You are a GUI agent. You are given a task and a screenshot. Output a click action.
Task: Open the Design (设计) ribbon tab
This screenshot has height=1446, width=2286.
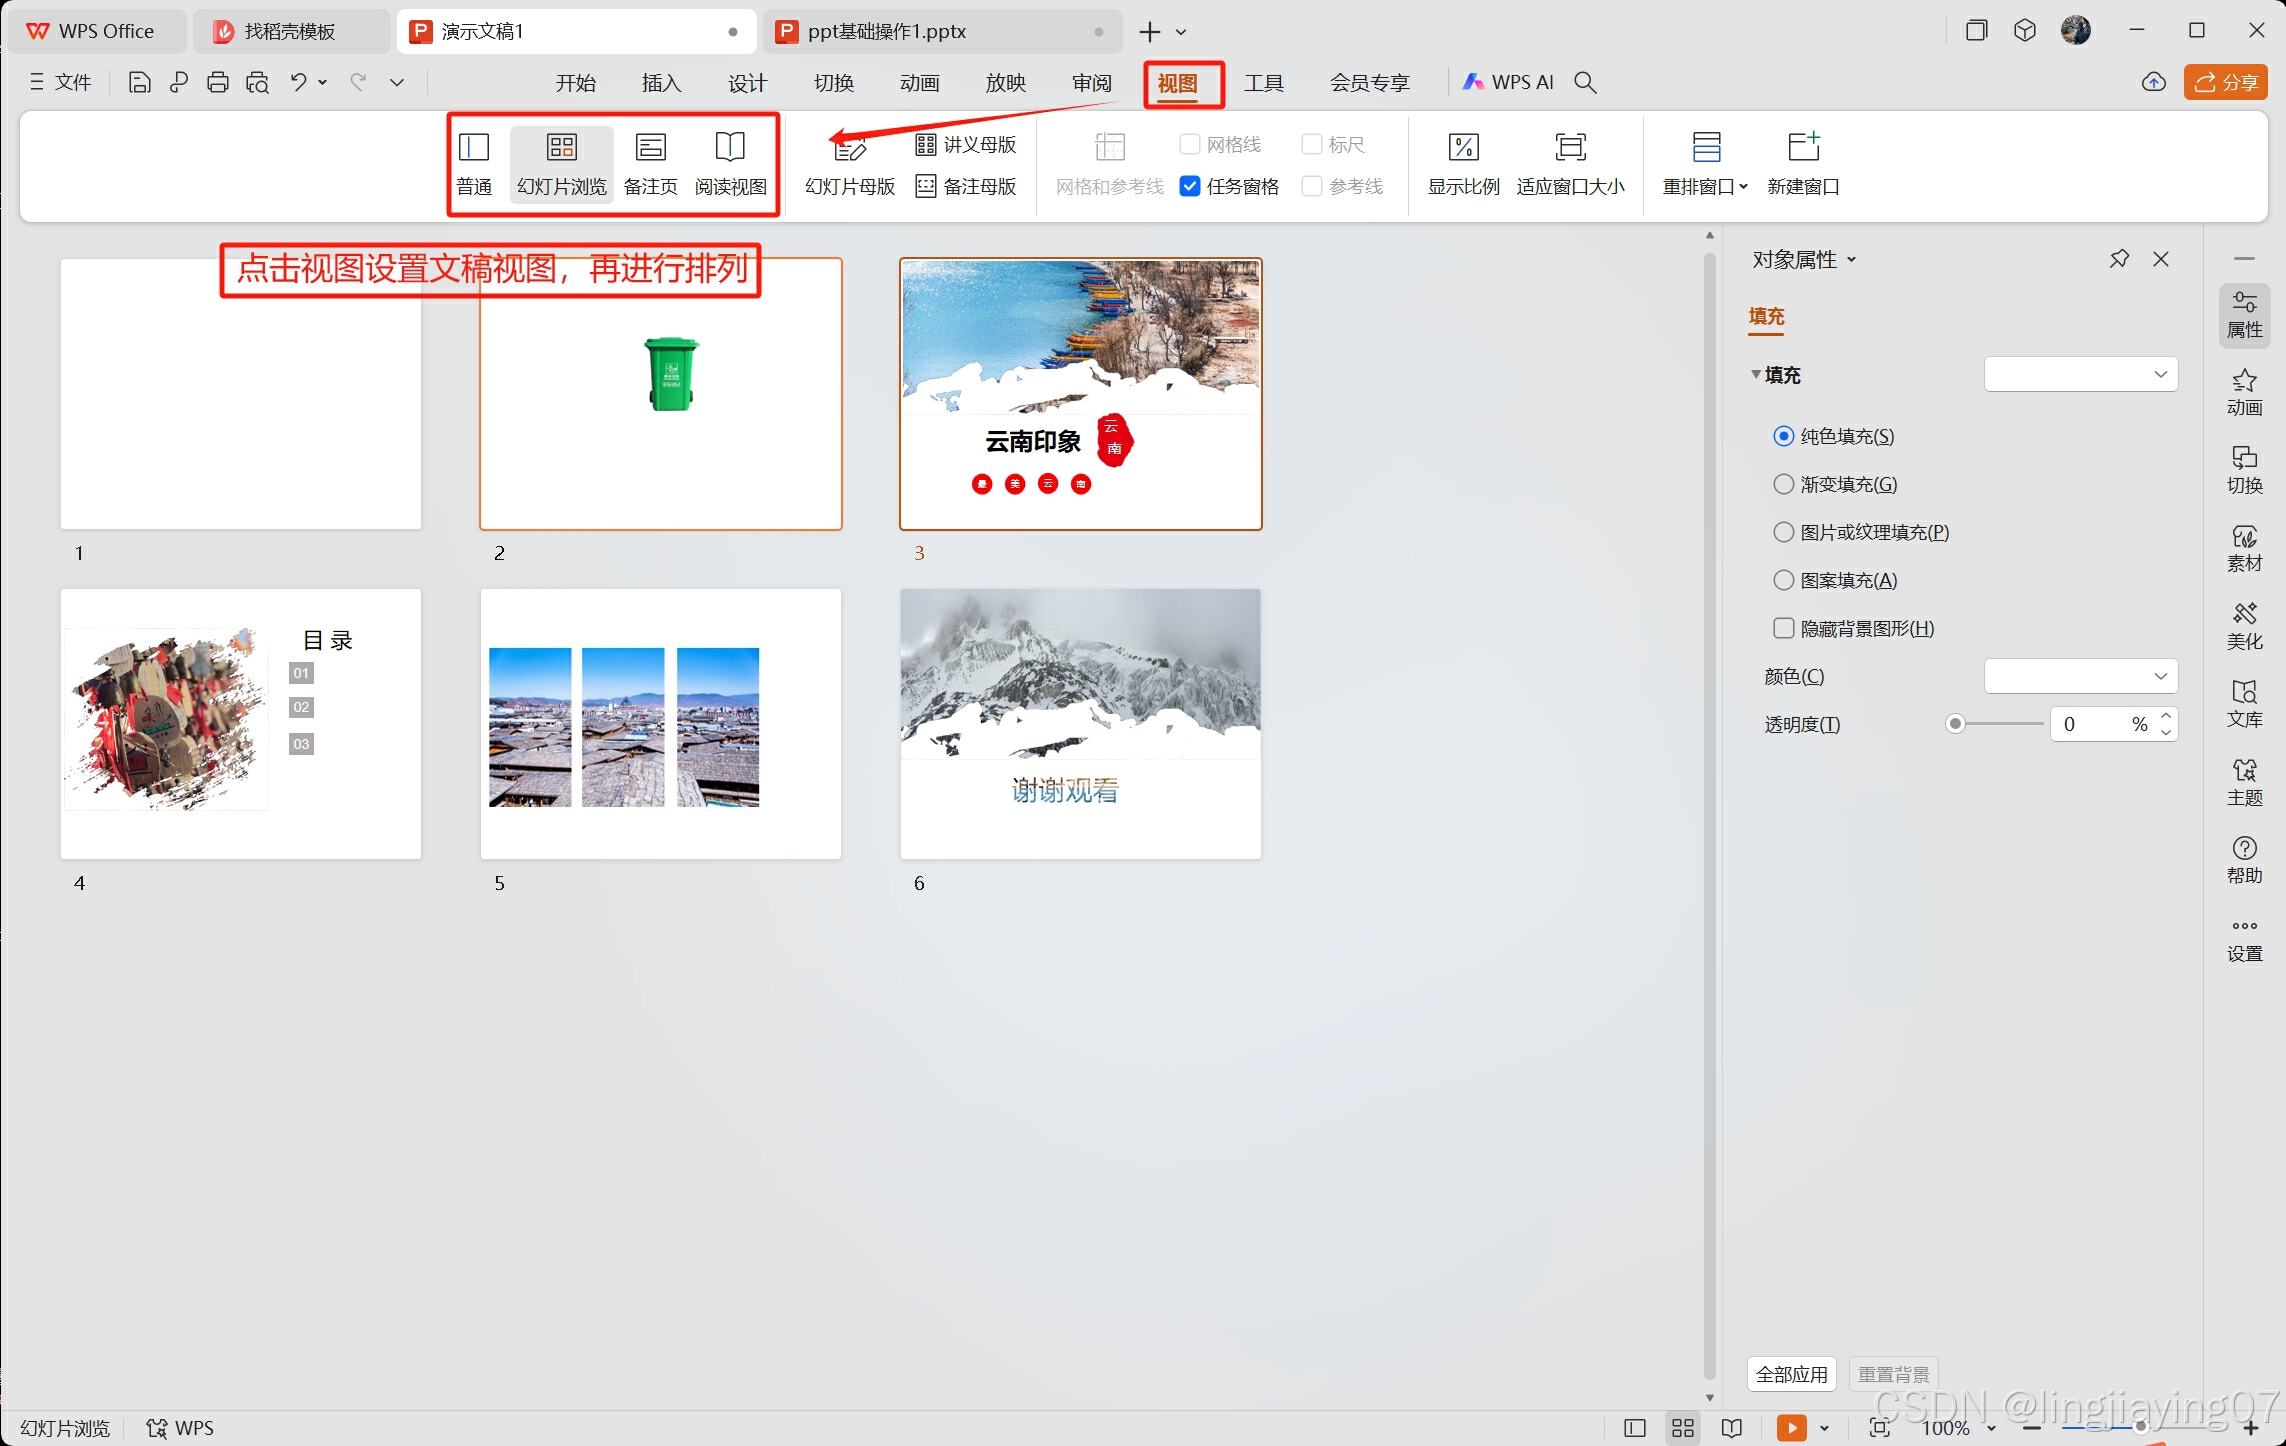[747, 83]
